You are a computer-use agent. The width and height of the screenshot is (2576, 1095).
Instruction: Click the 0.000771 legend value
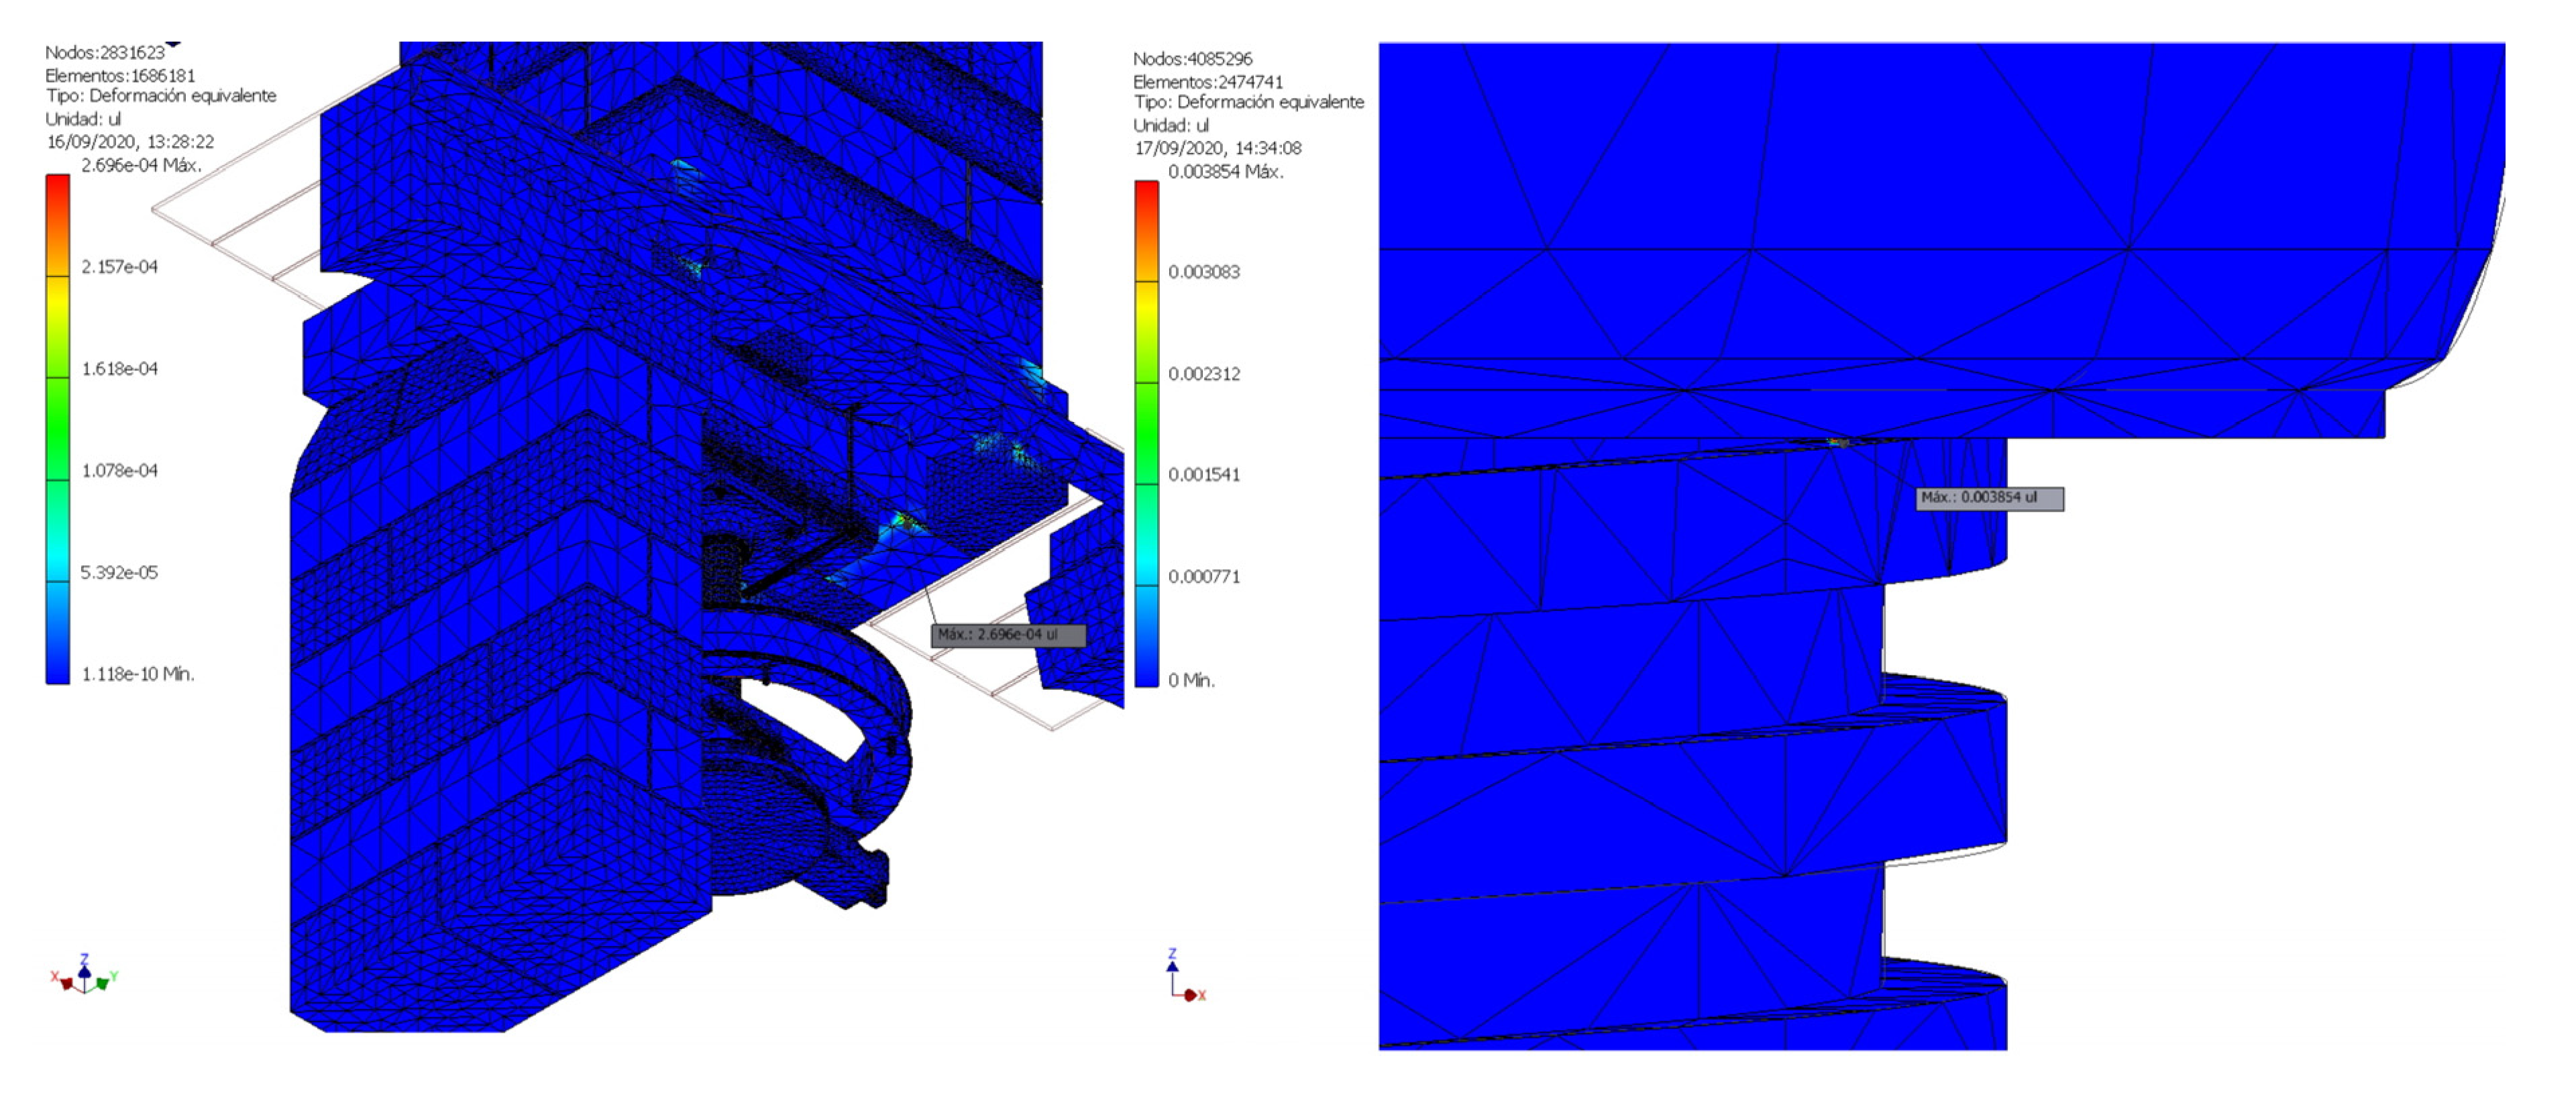click(1204, 577)
